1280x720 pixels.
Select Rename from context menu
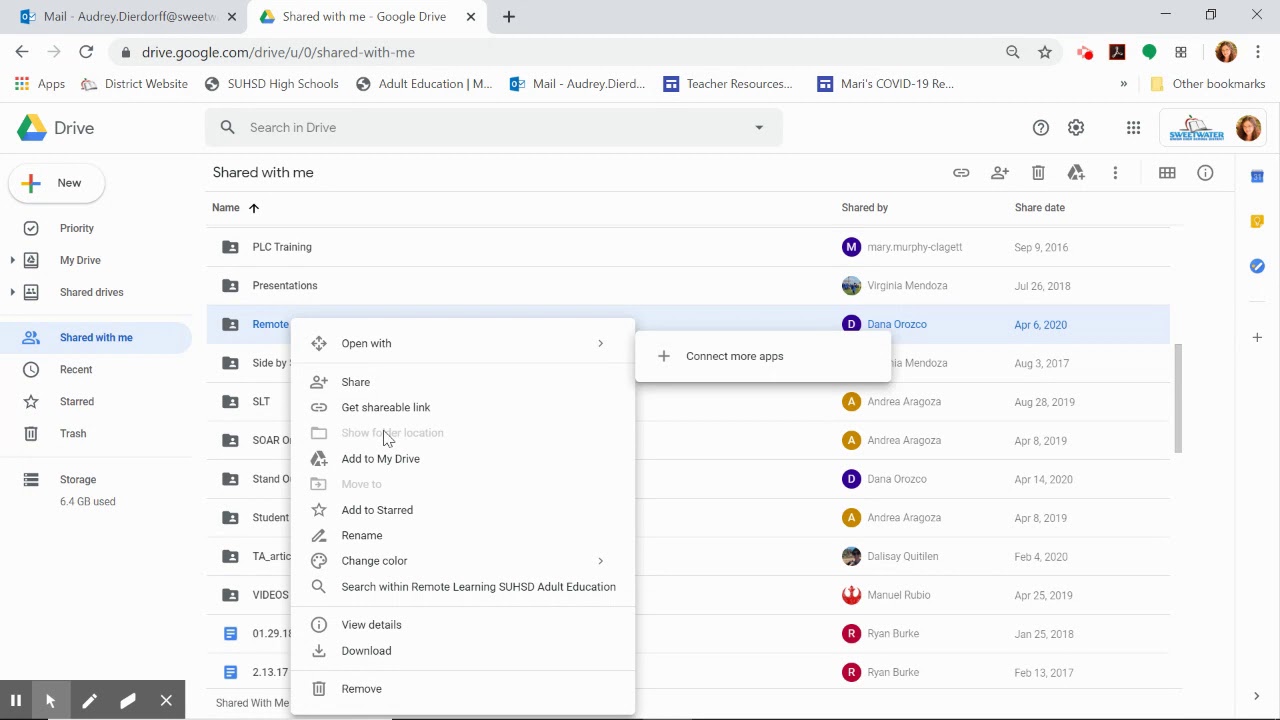[362, 535]
